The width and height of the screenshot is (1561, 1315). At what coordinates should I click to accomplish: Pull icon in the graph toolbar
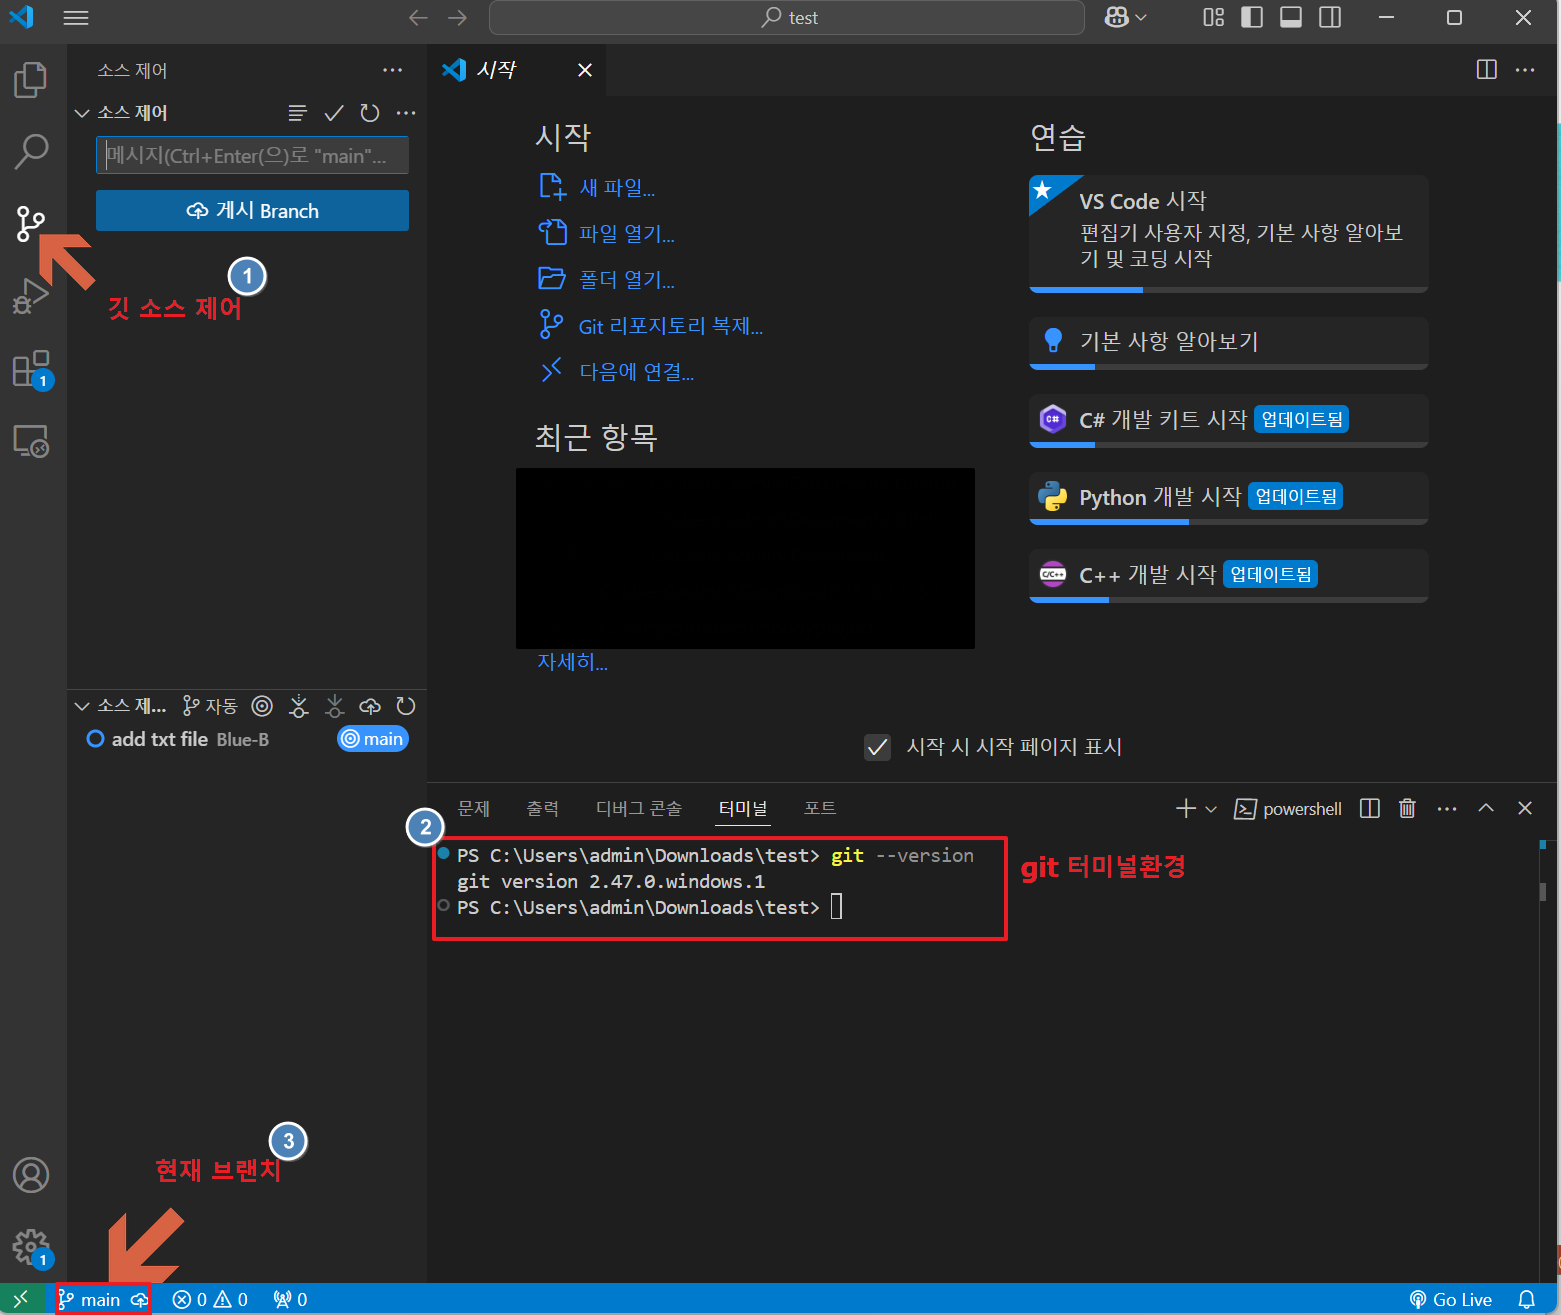point(334,706)
